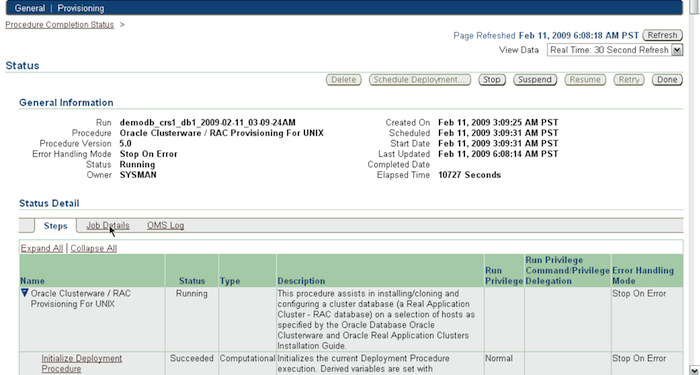Switch to the OMS Log tab

(x=166, y=225)
